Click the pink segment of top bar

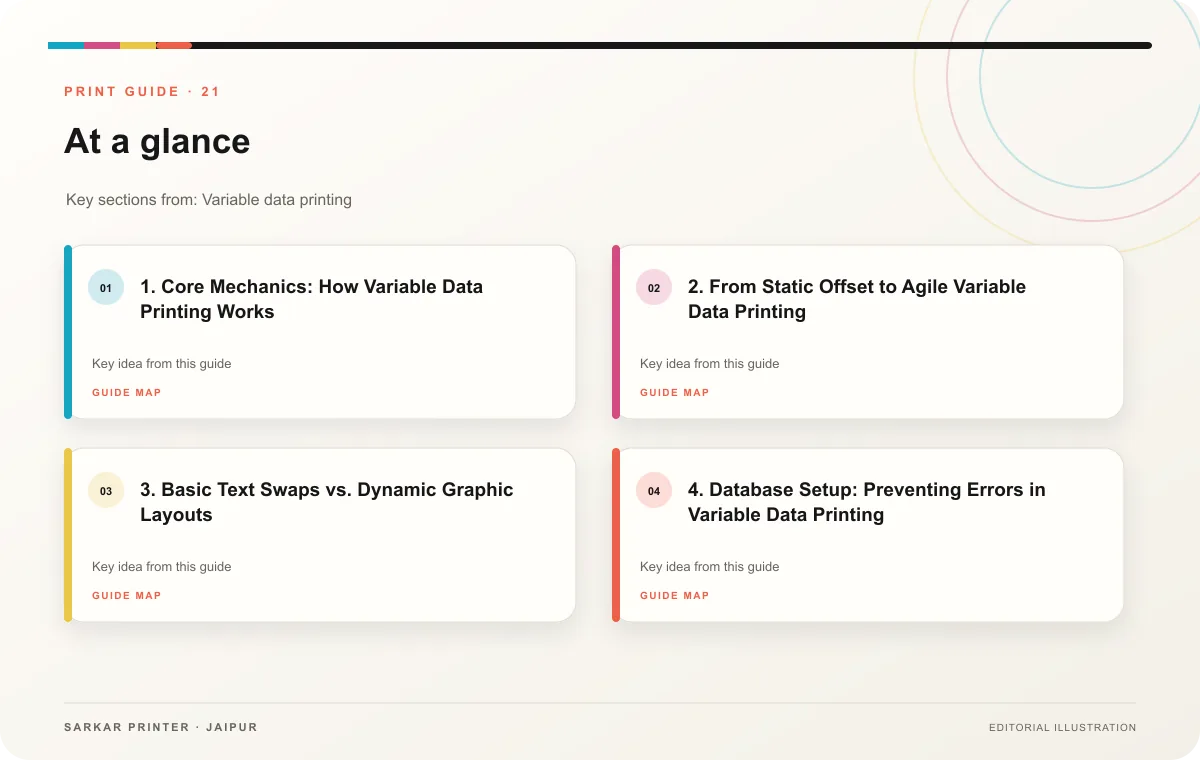[x=102, y=45]
